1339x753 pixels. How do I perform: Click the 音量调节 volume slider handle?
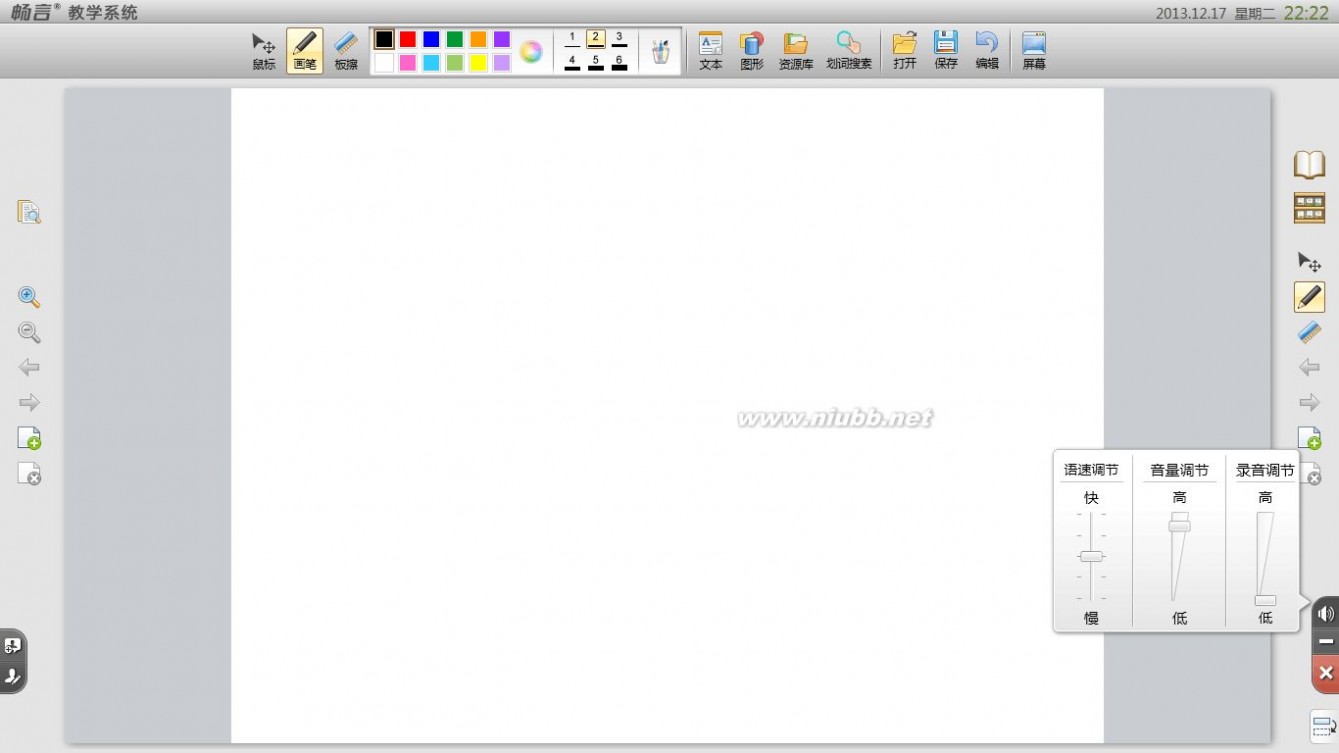(x=1180, y=526)
